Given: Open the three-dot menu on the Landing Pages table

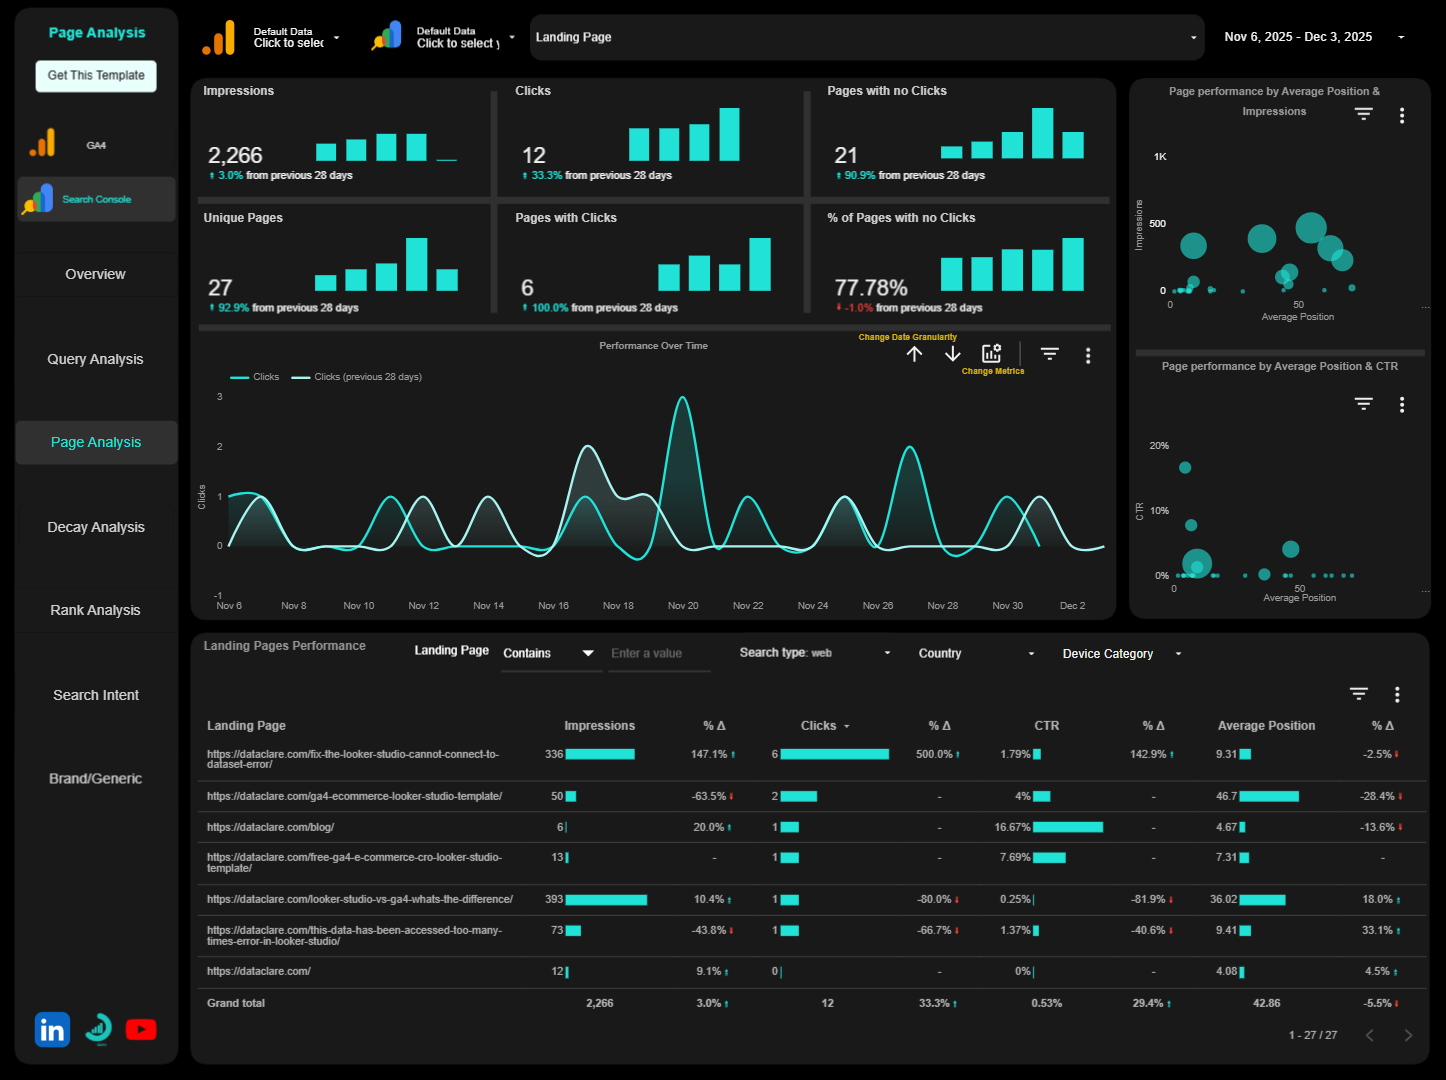Looking at the screenshot, I should click(x=1397, y=693).
